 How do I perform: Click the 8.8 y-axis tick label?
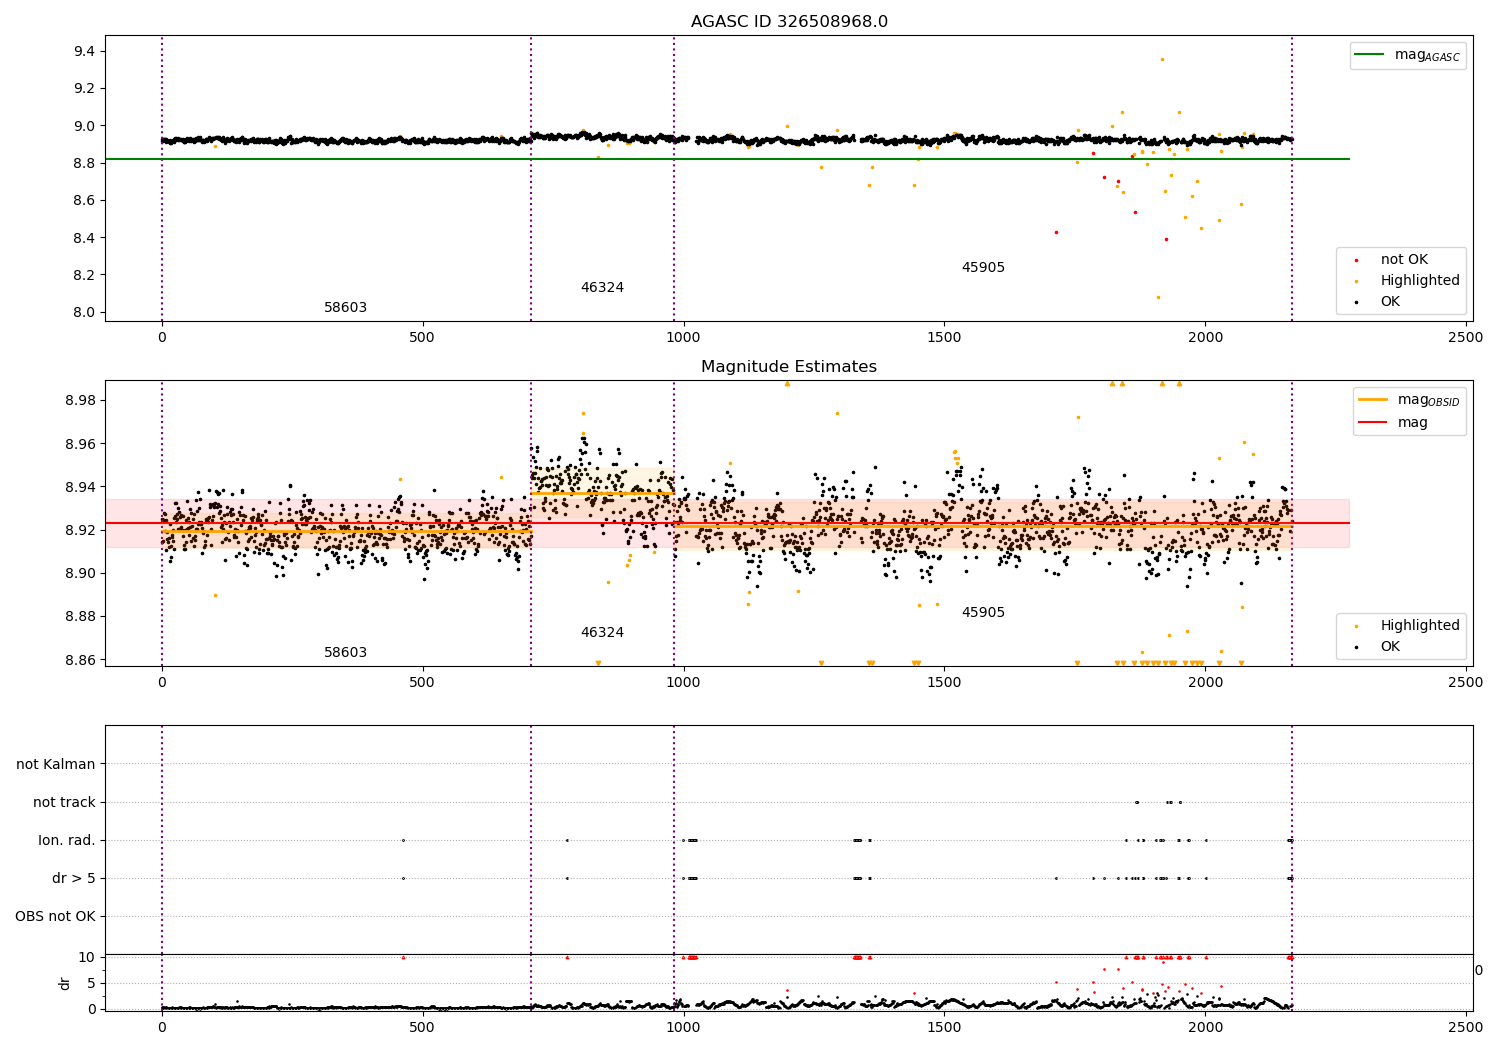[x=85, y=163]
